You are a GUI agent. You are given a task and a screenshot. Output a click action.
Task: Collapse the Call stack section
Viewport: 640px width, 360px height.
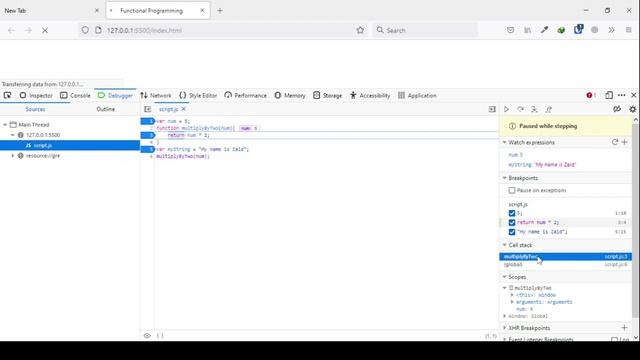504,245
